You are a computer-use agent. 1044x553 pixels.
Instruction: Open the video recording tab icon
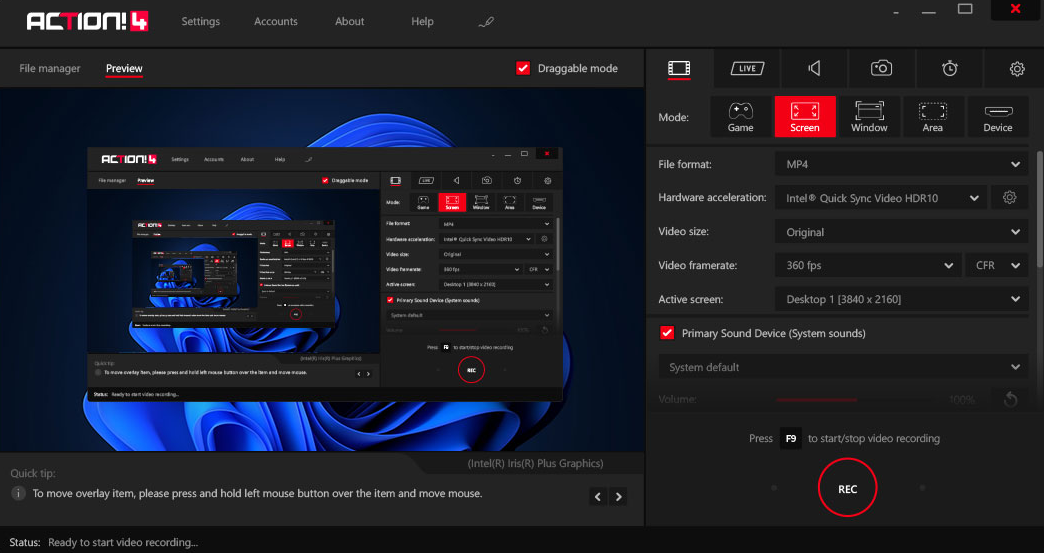tap(679, 68)
